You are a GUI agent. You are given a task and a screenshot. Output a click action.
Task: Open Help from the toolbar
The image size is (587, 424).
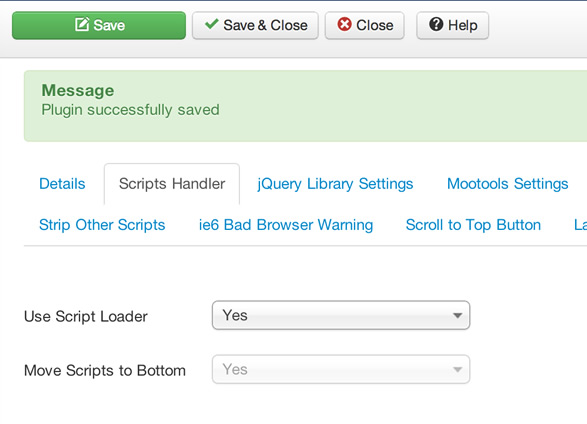[453, 25]
